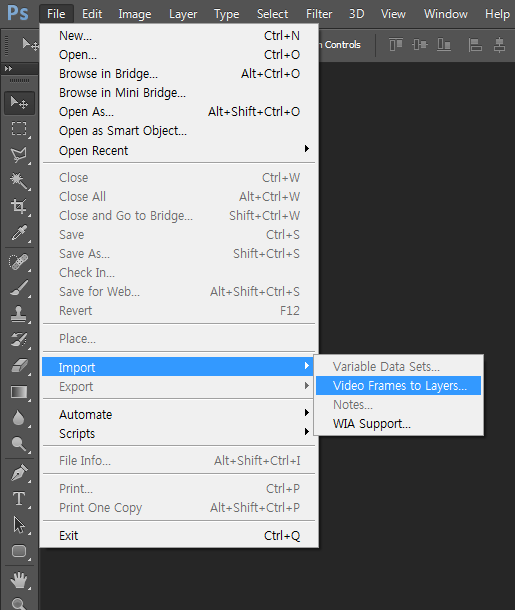Viewport: 515px width, 610px height.
Task: Click Align left edges icon
Action: pyautogui.click(x=475, y=44)
